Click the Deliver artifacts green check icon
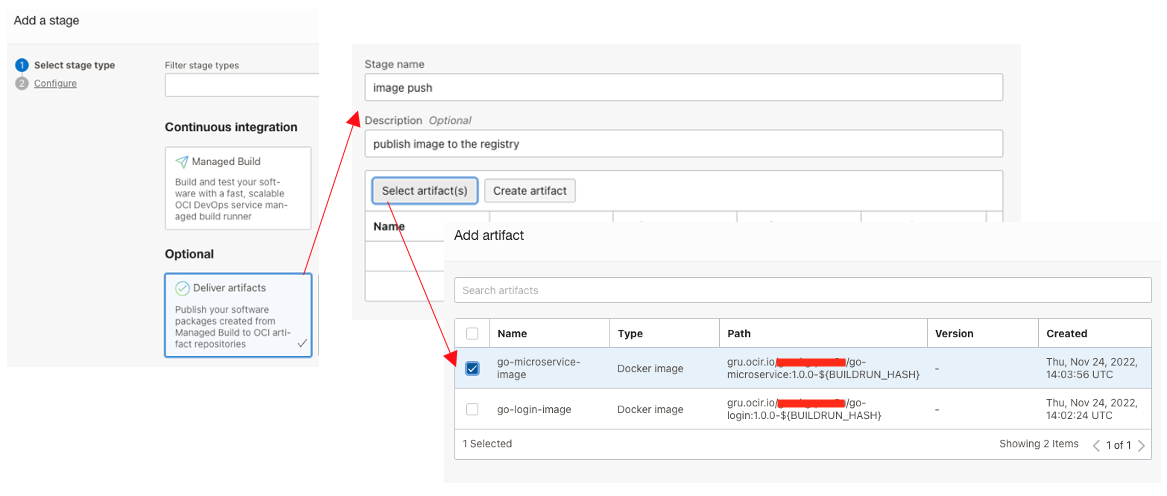 pyautogui.click(x=182, y=288)
